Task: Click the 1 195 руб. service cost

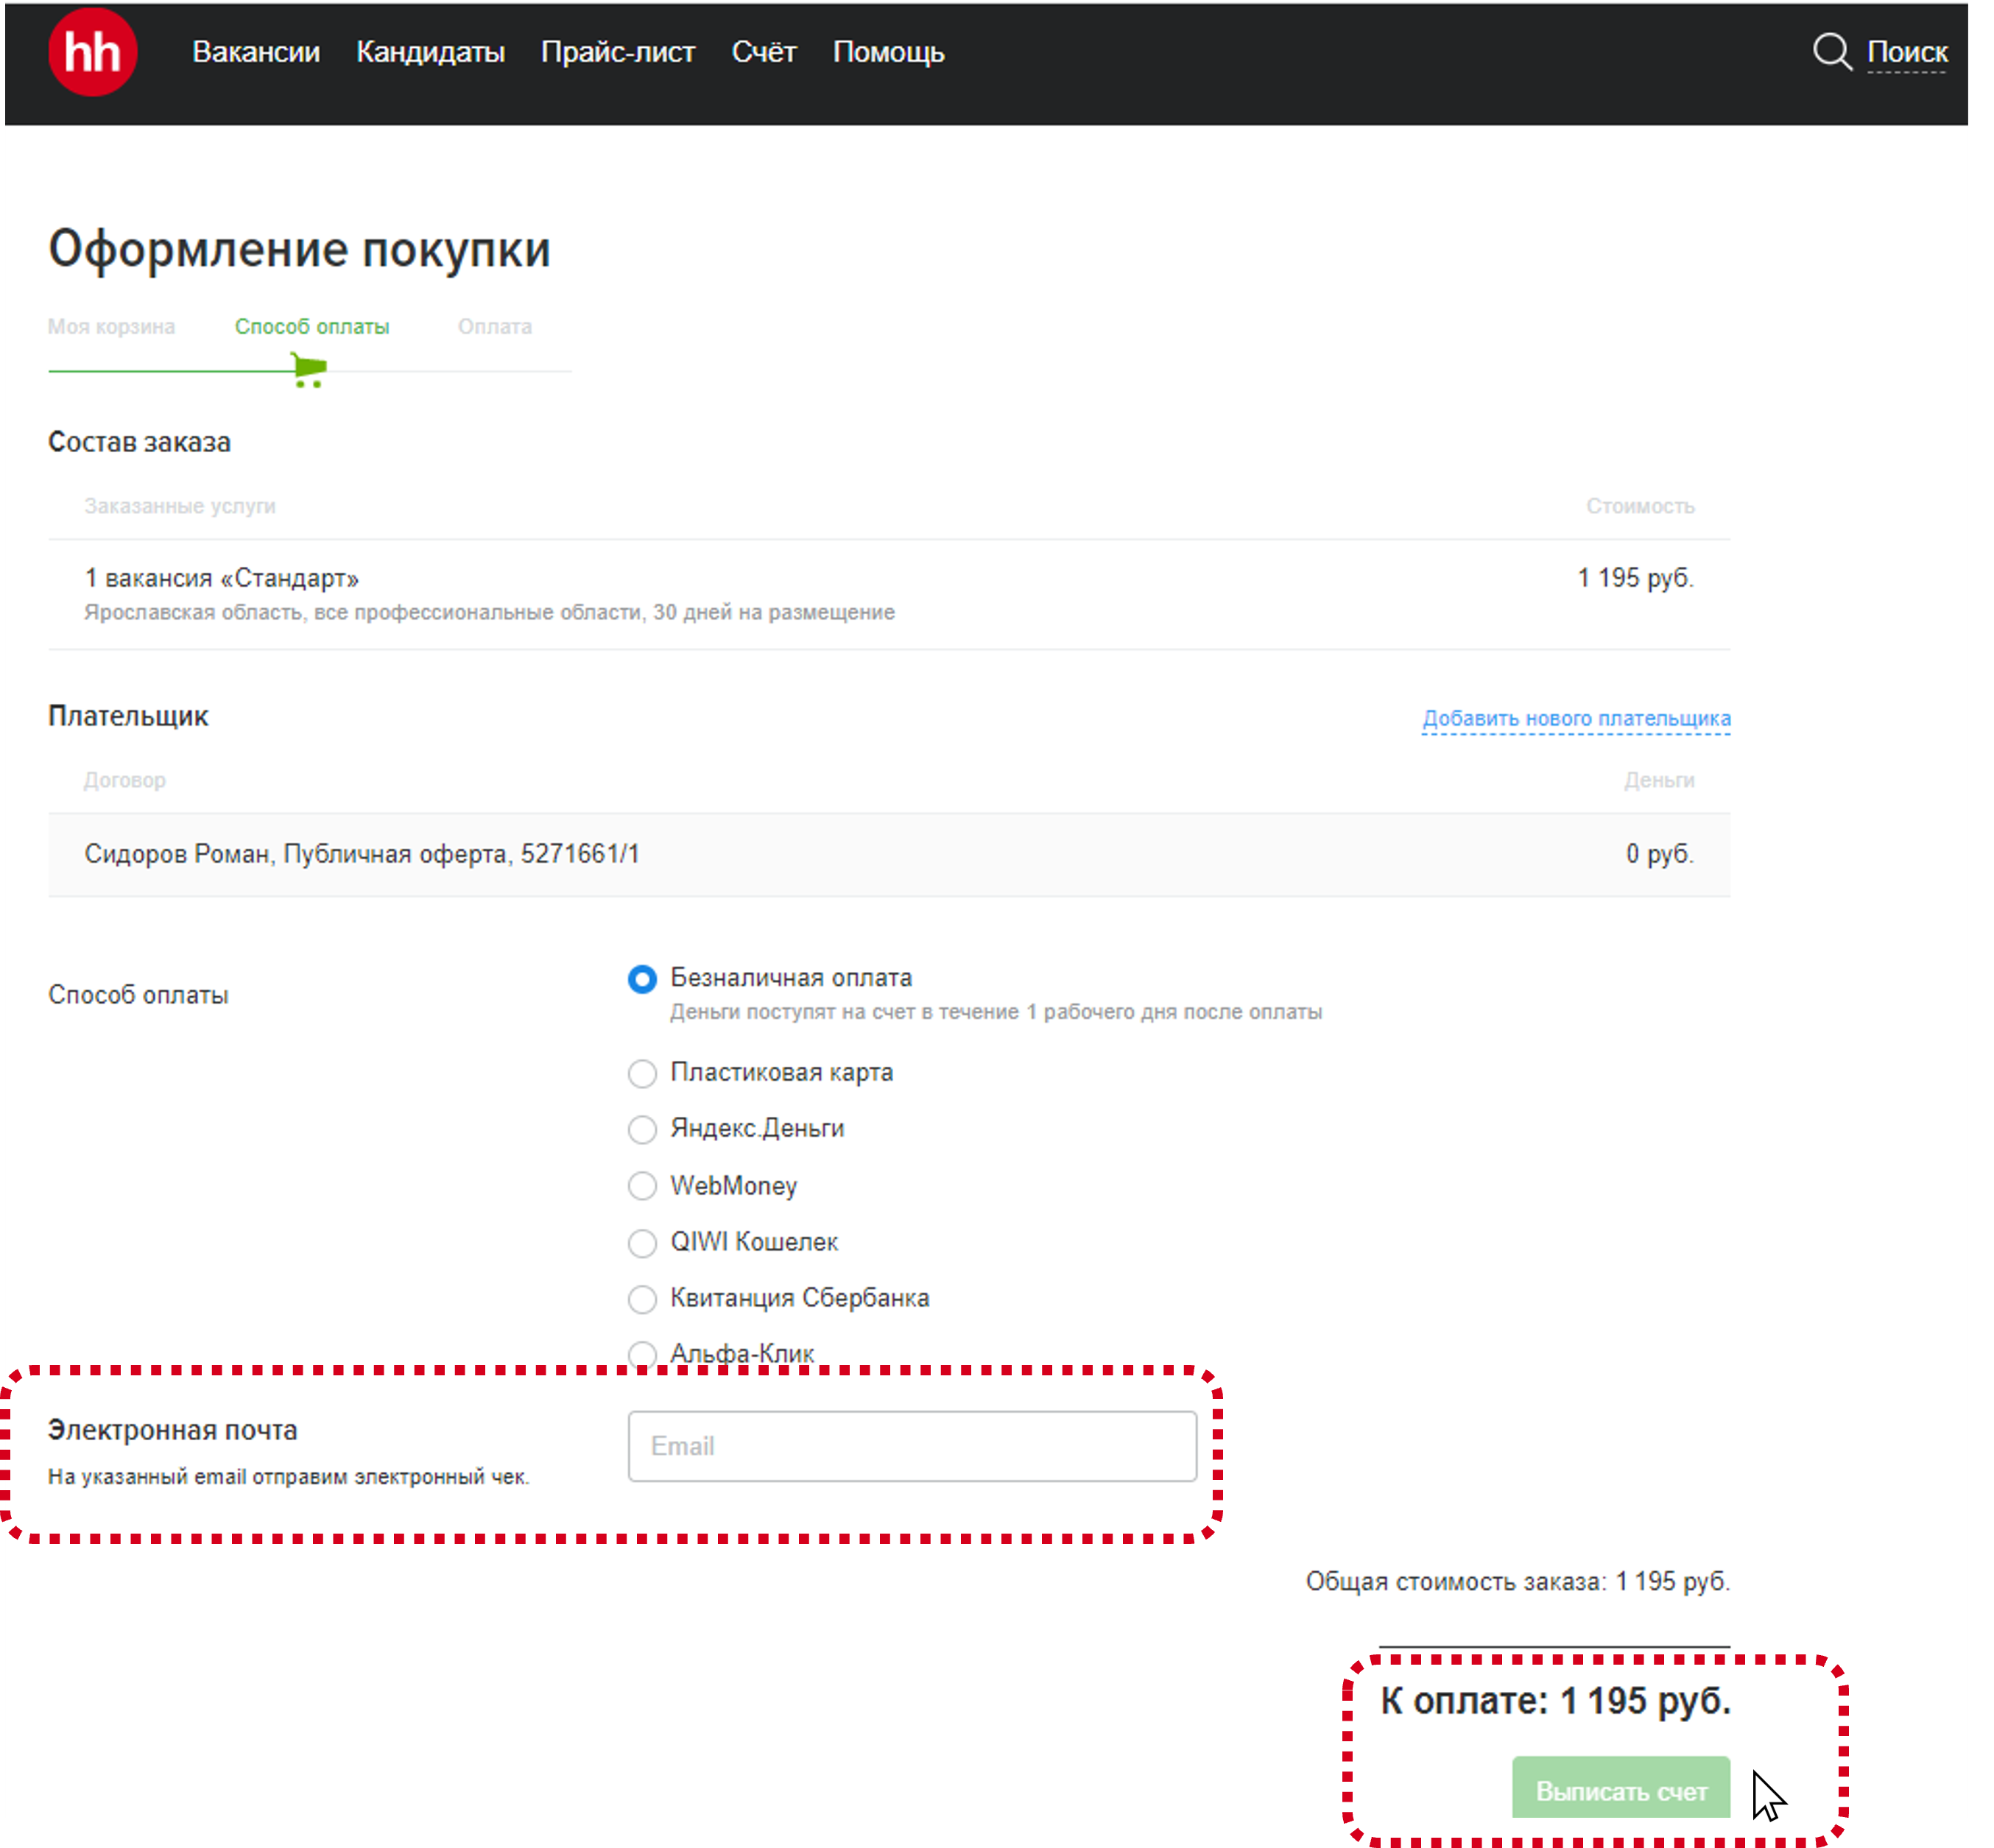Action: [x=1636, y=578]
